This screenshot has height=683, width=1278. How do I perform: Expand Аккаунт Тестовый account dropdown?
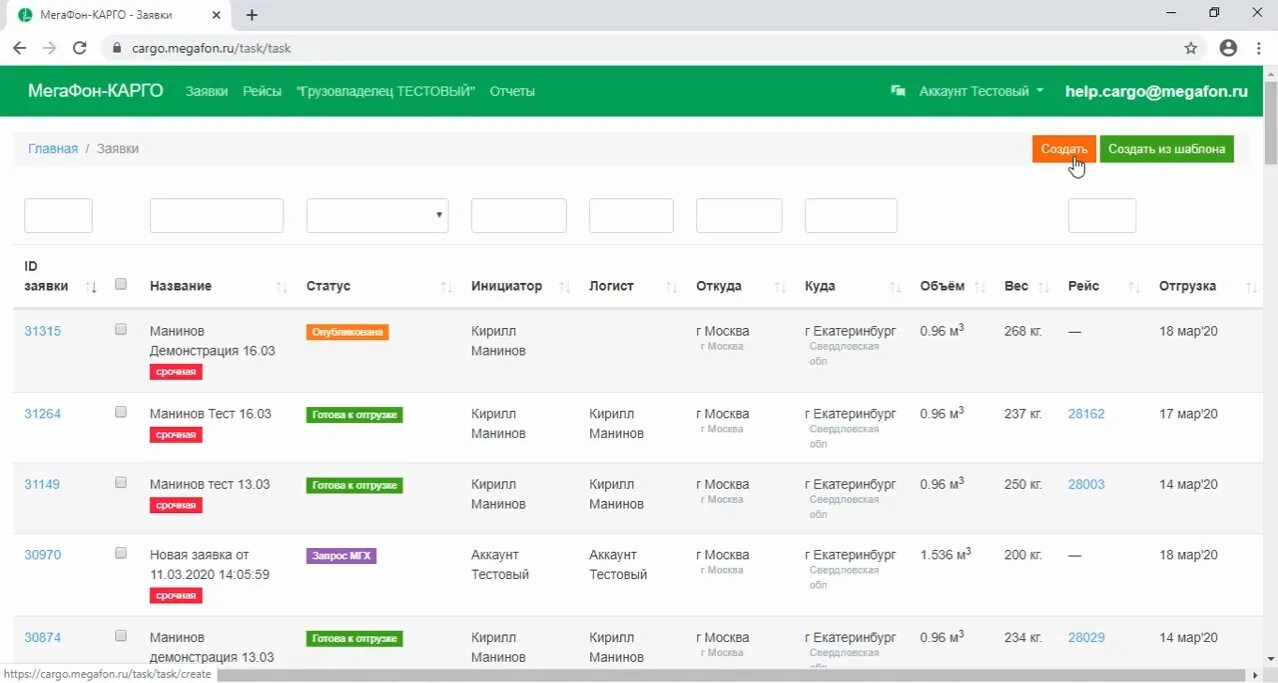(981, 91)
